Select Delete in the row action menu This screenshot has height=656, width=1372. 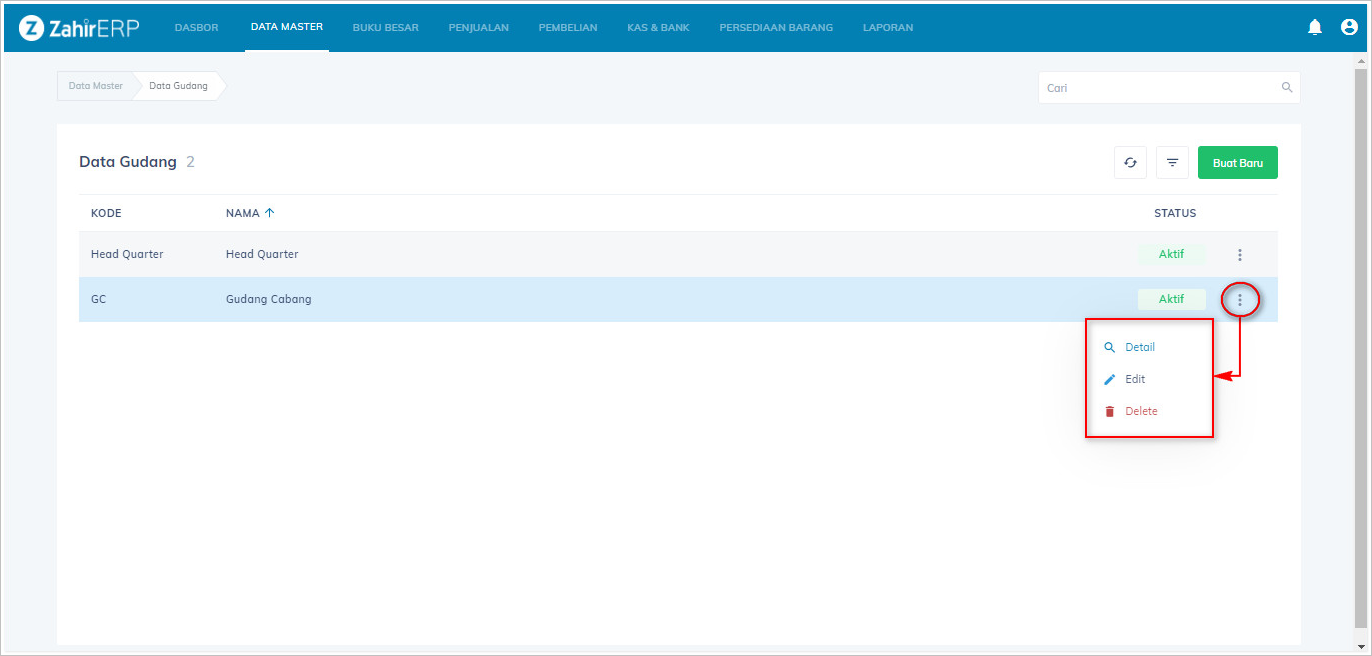click(x=1140, y=412)
